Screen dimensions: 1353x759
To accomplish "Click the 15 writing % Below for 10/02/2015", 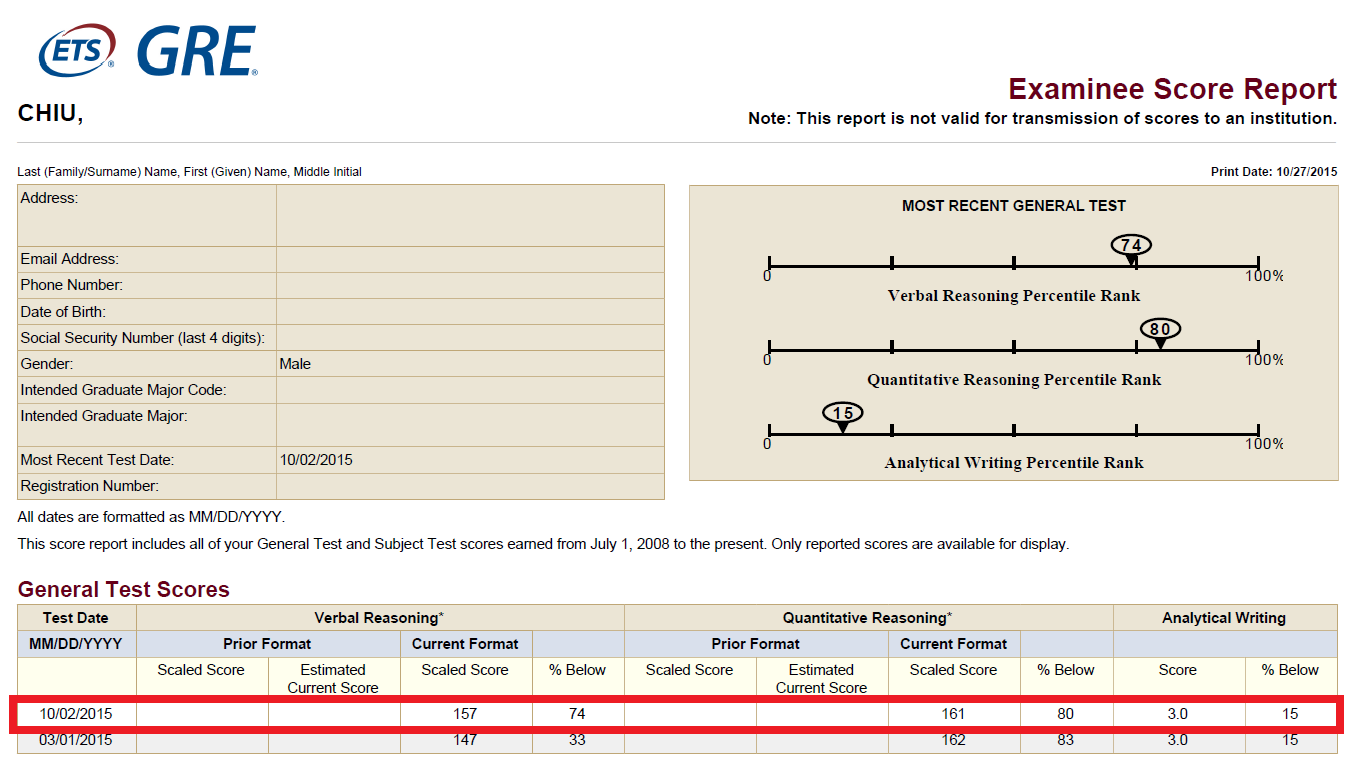I will 1290,714.
